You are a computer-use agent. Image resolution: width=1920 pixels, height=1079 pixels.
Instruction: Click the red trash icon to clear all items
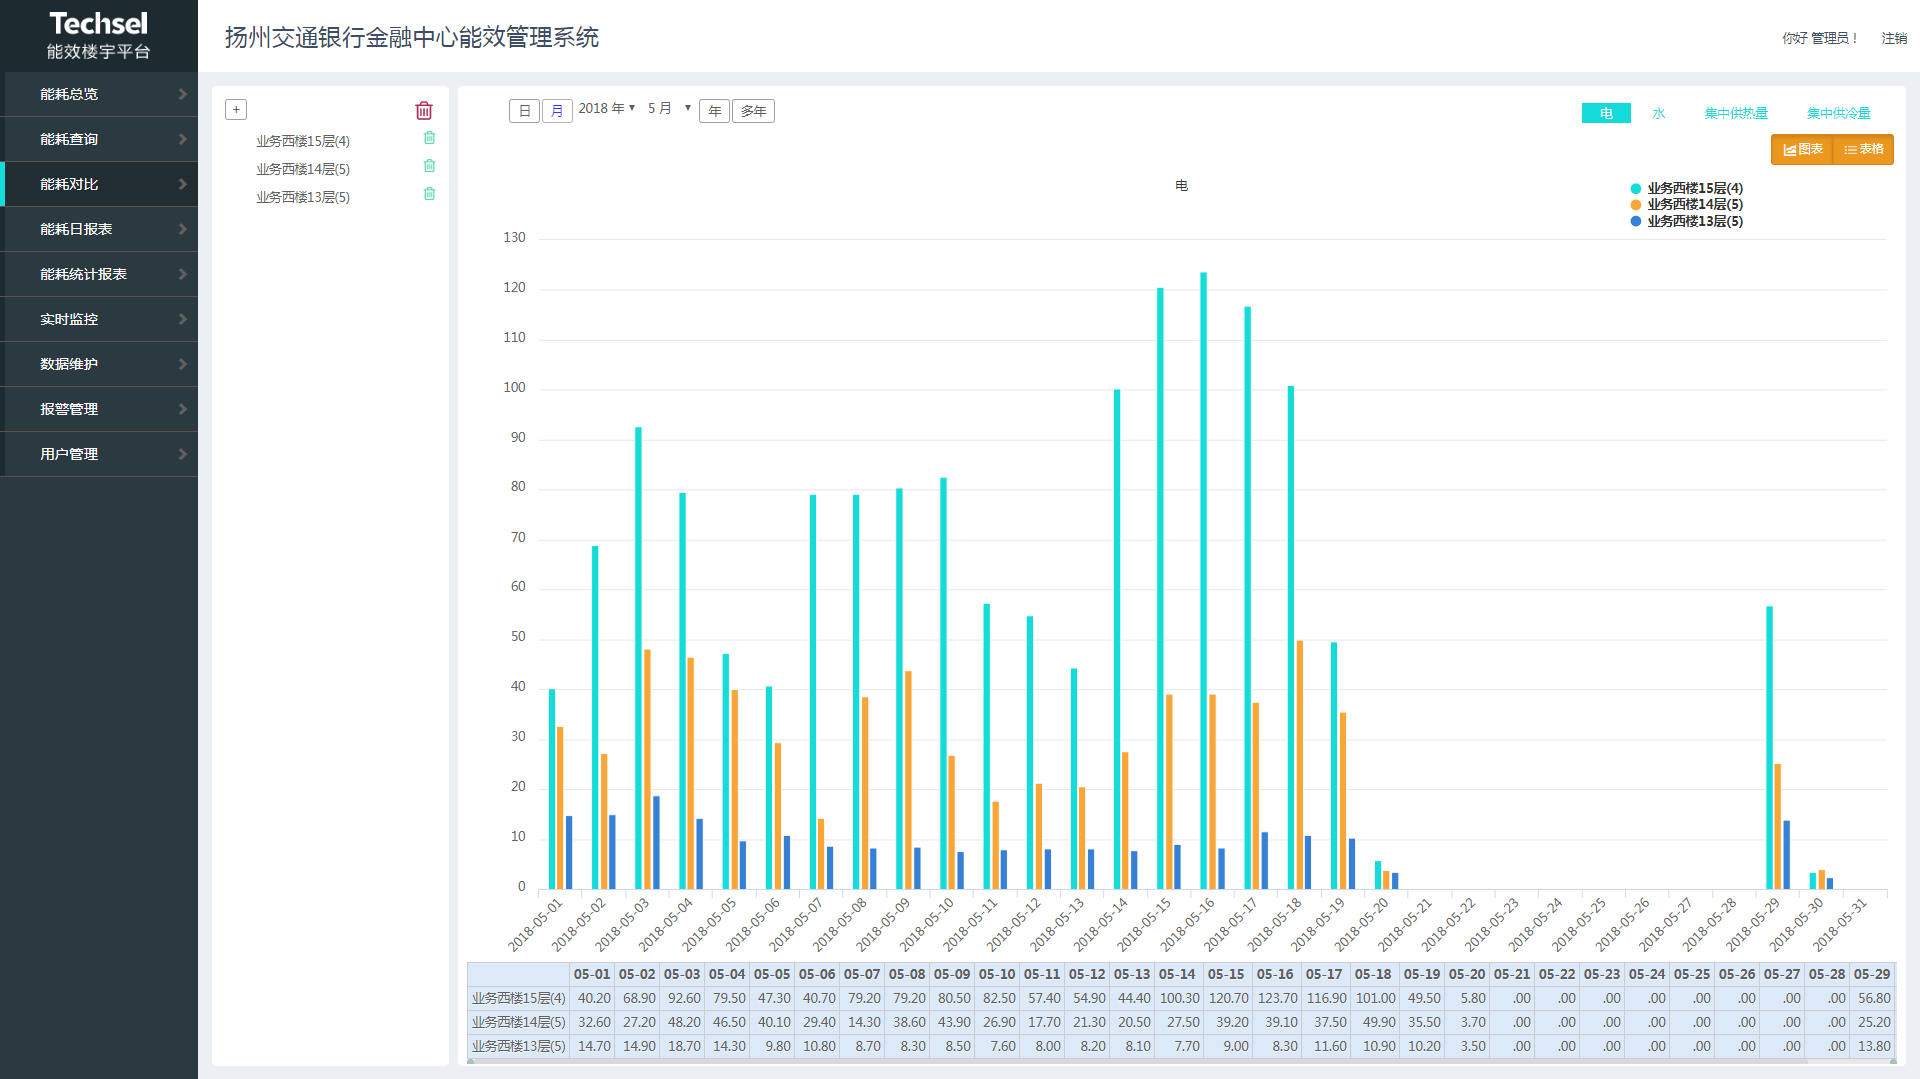(x=424, y=111)
